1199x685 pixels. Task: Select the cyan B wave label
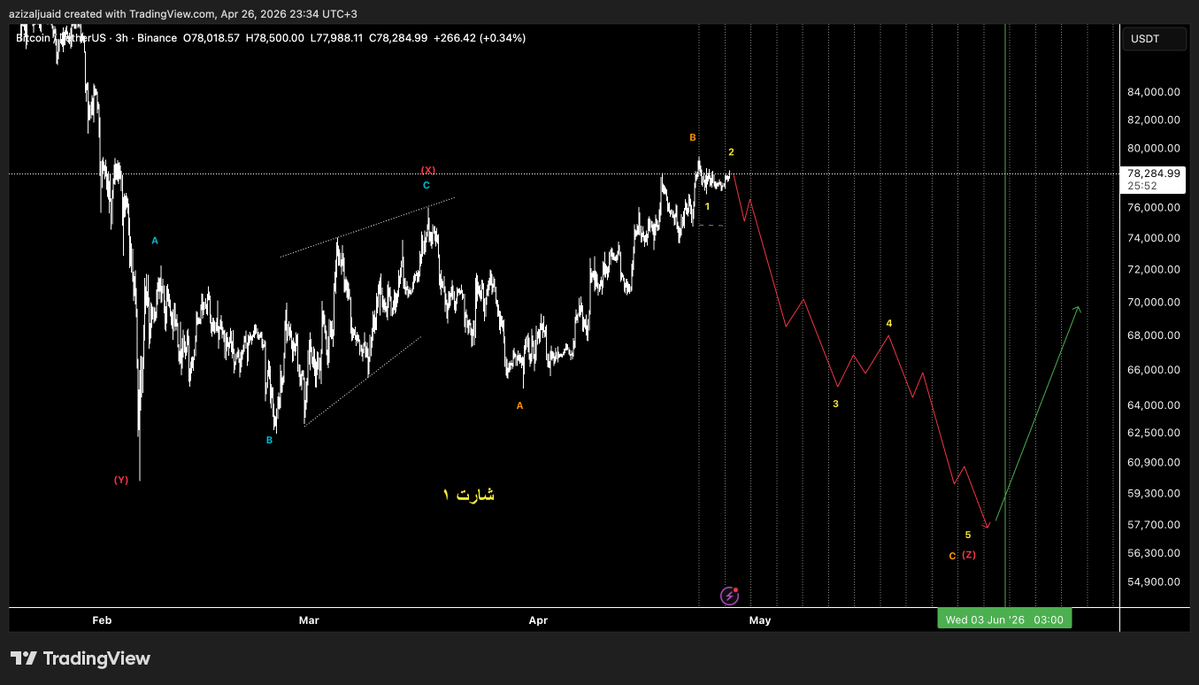pos(269,440)
